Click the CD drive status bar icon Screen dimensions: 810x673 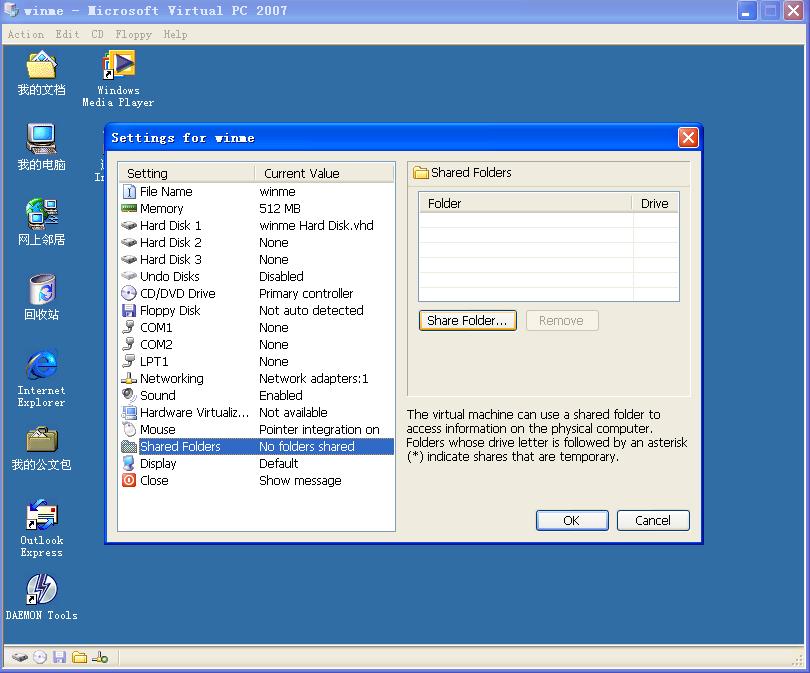[x=40, y=657]
